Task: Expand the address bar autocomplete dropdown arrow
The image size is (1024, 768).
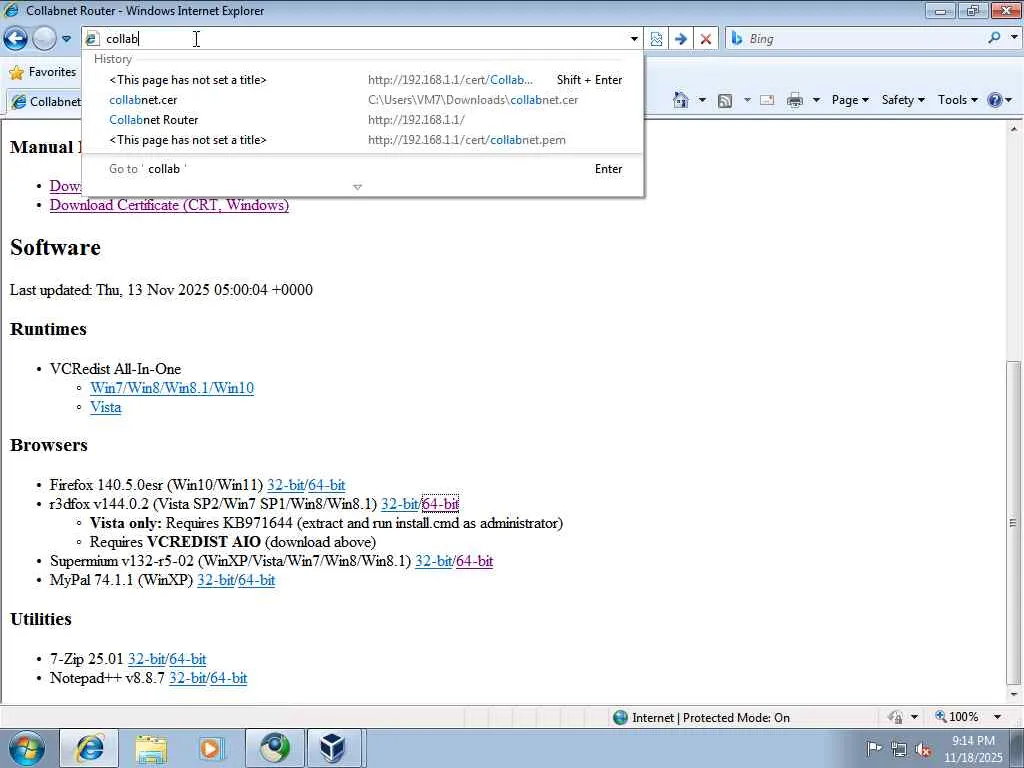Action: (633, 39)
